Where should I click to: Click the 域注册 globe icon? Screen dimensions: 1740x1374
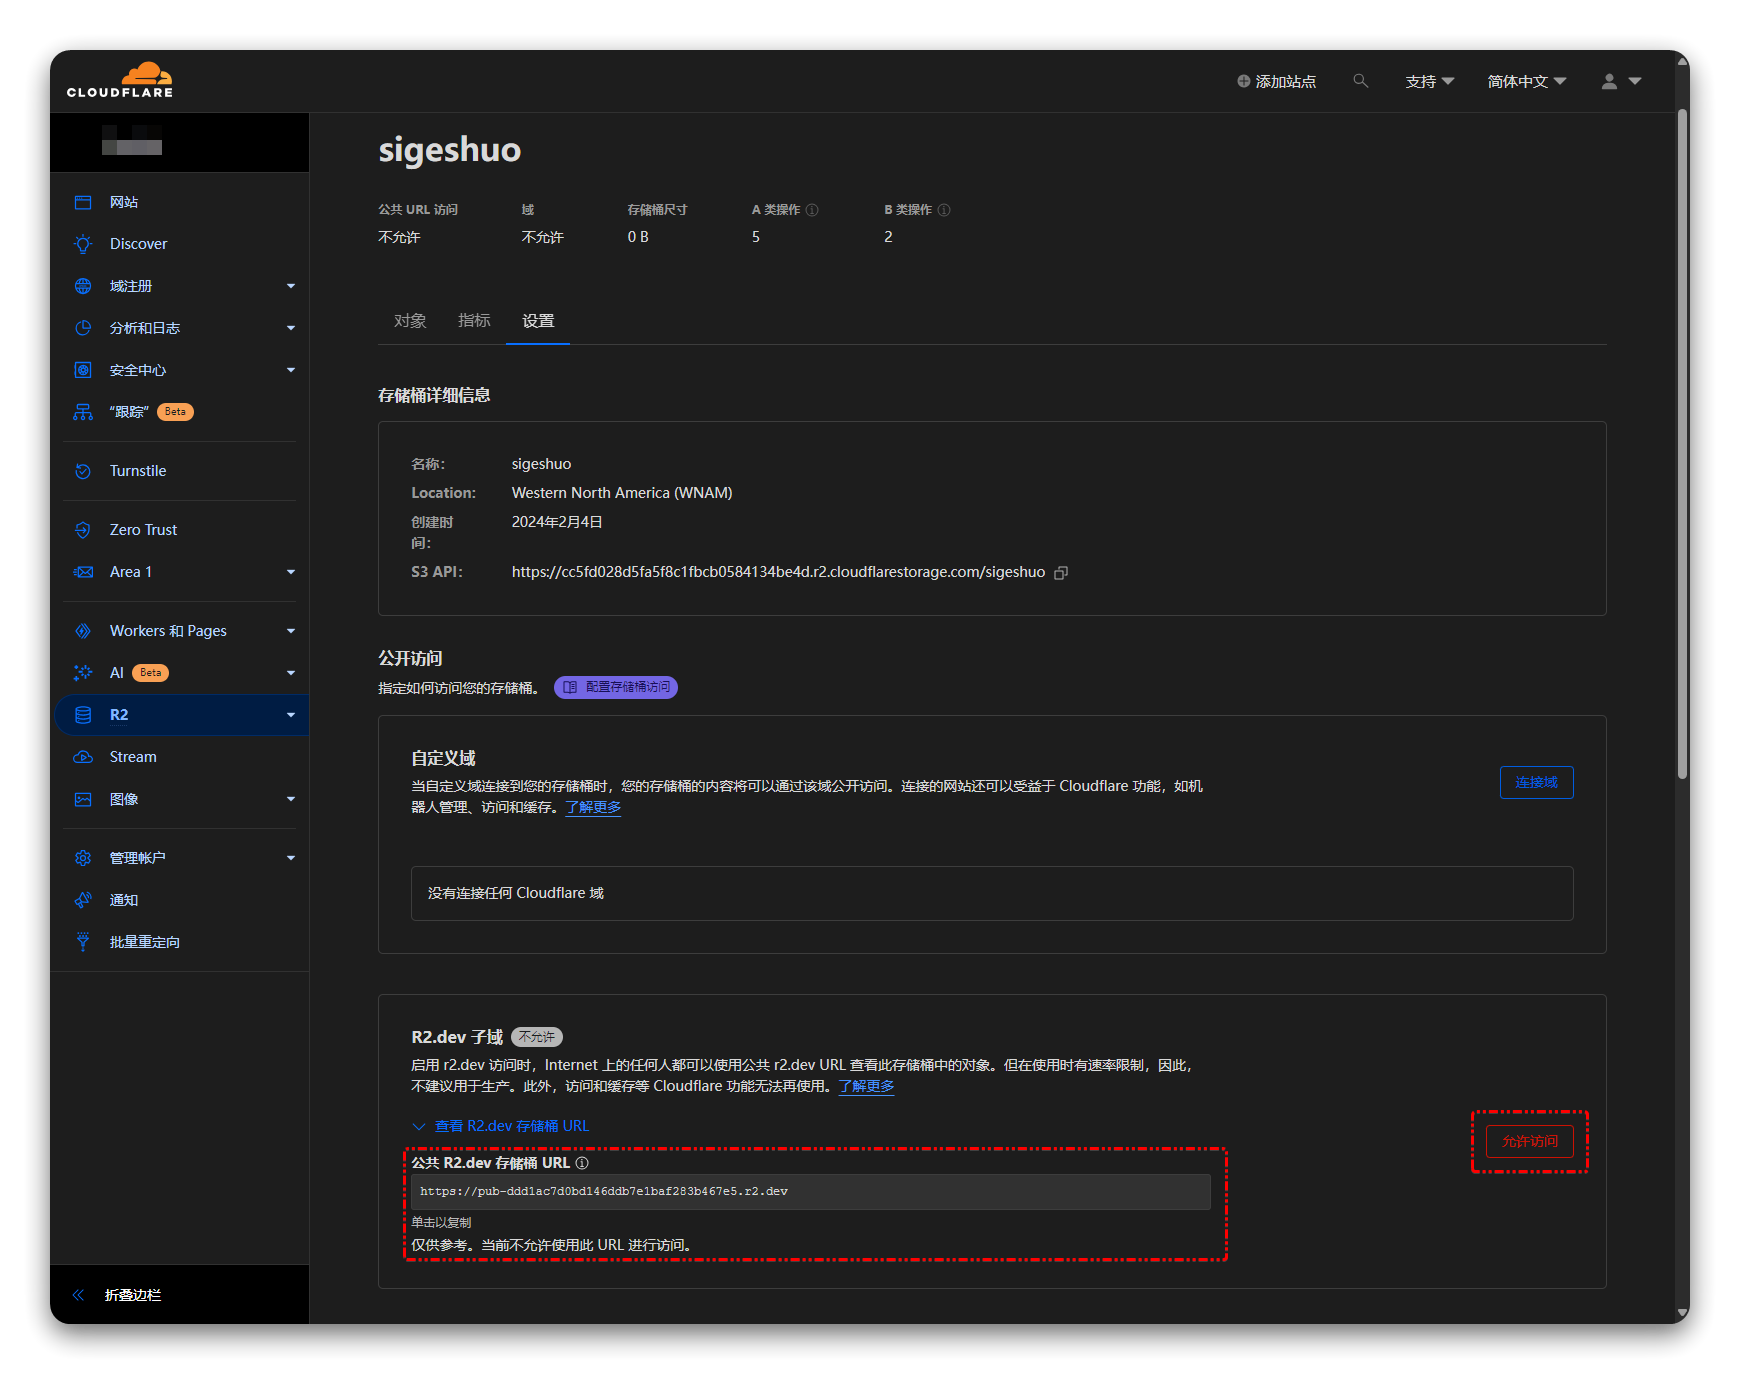click(x=83, y=286)
